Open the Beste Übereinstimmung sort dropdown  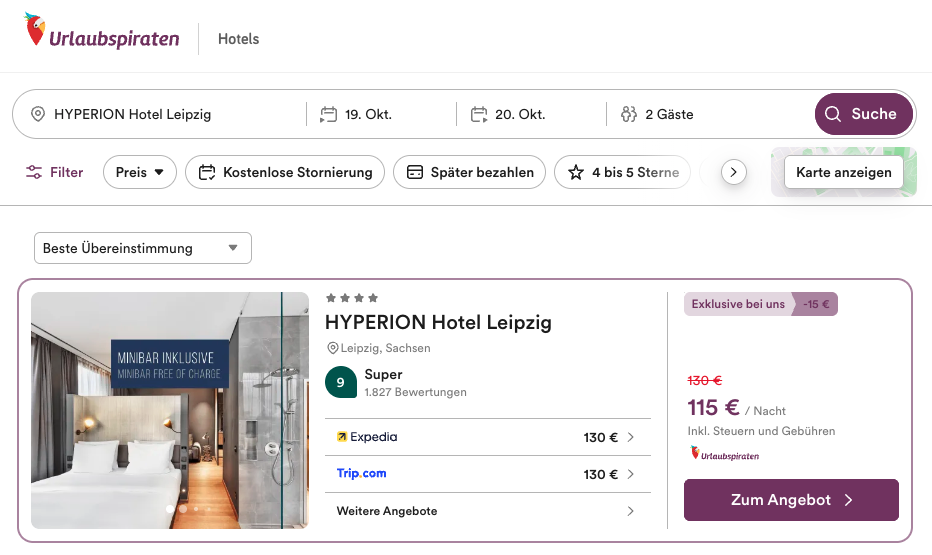pos(142,248)
